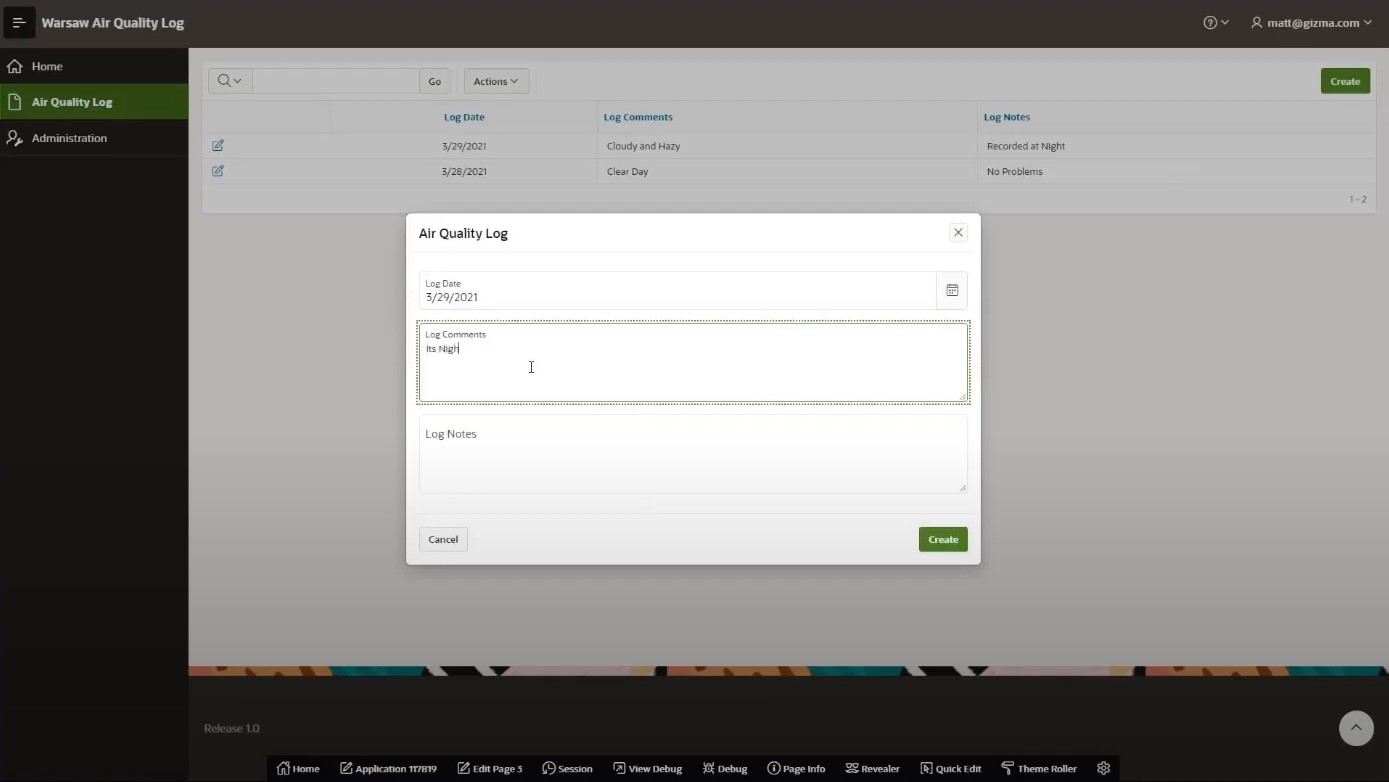Click Edit Page 3 in developer toolbar
Screen dimensions: 1389x782
(490, 768)
